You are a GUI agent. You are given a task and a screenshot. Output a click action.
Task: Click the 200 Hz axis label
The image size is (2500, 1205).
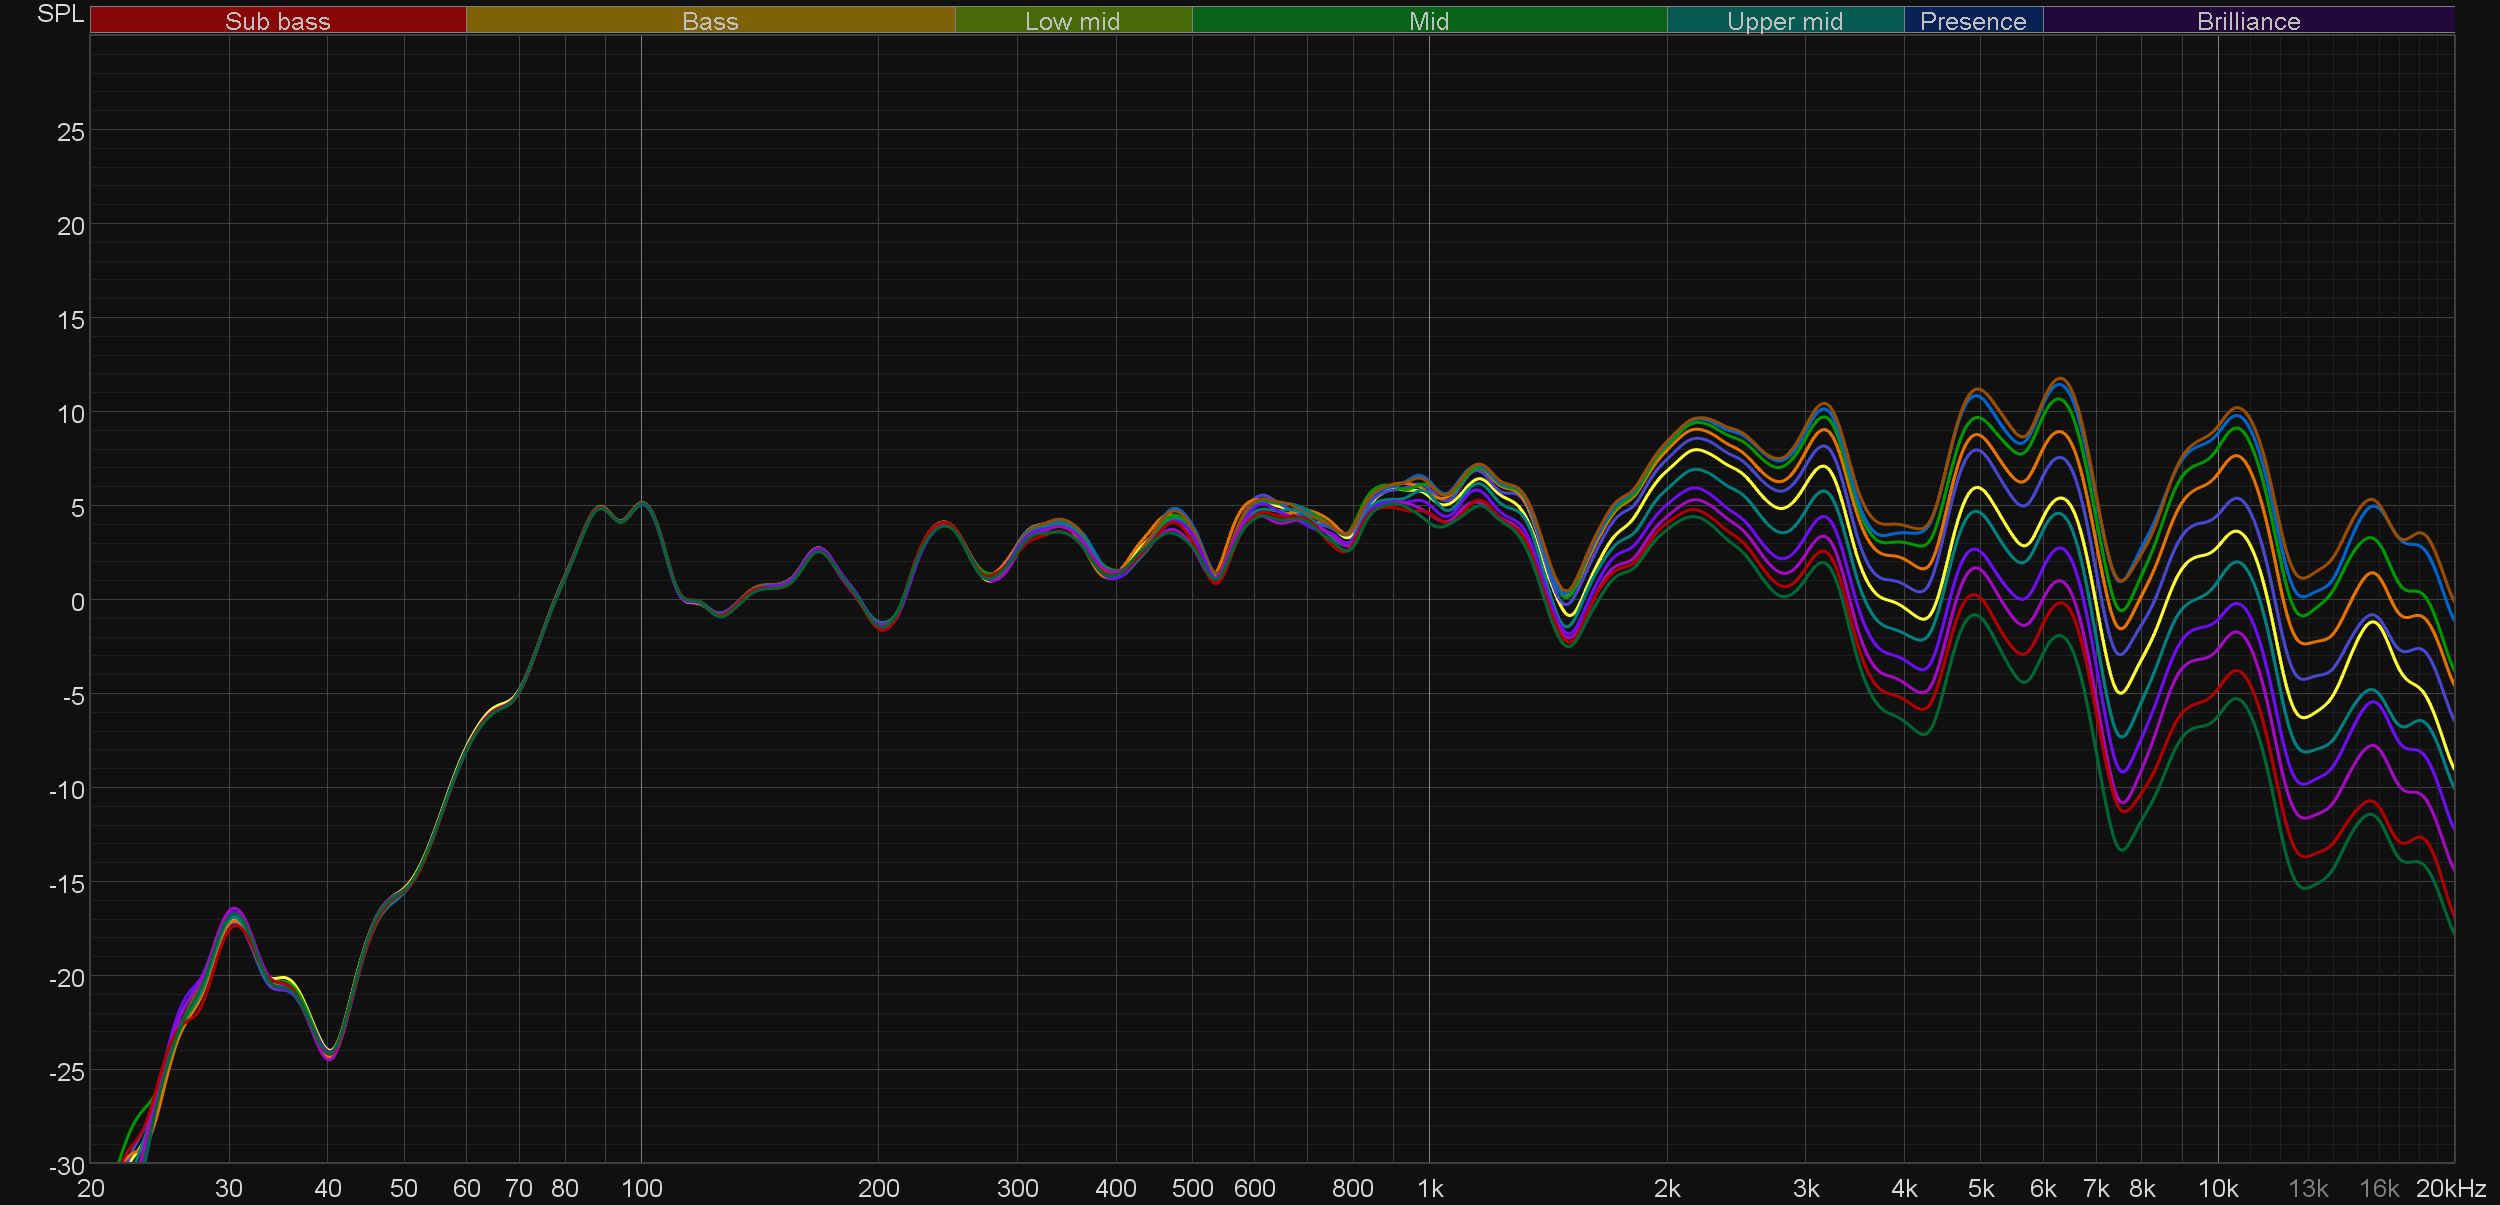coord(878,1188)
